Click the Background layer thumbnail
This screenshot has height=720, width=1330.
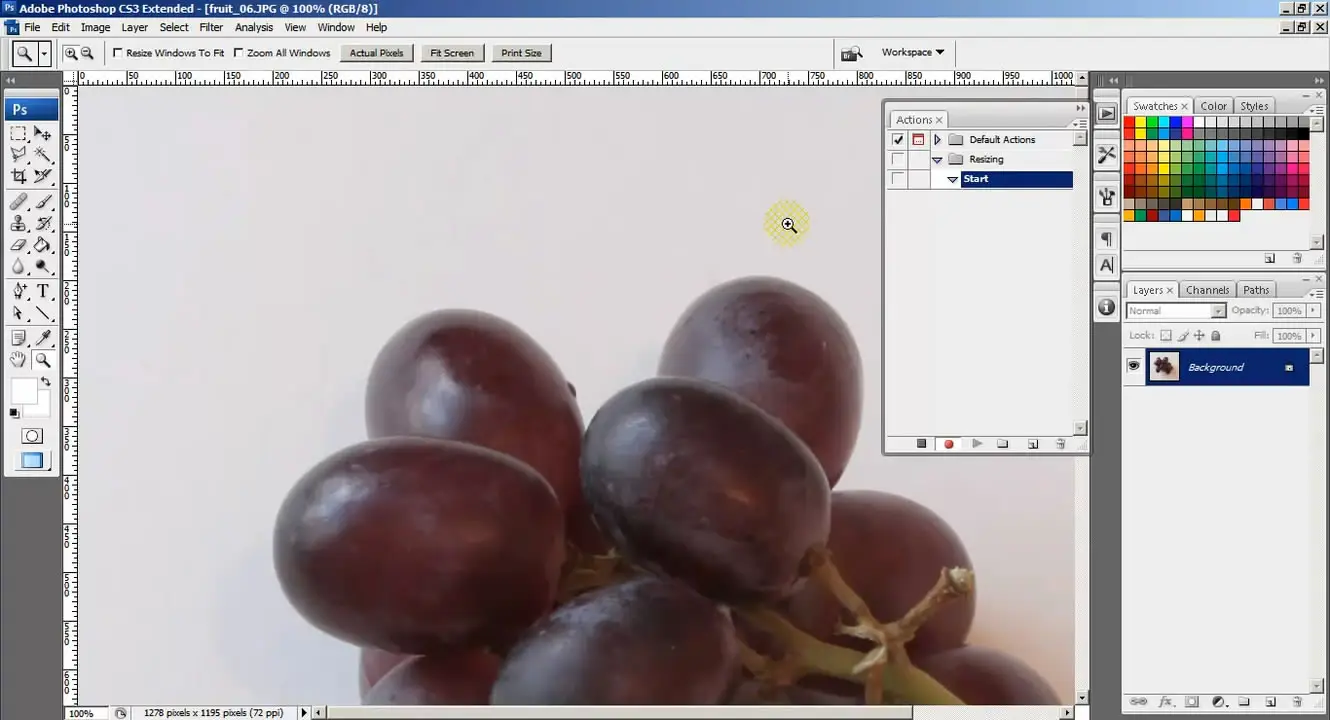click(1164, 367)
